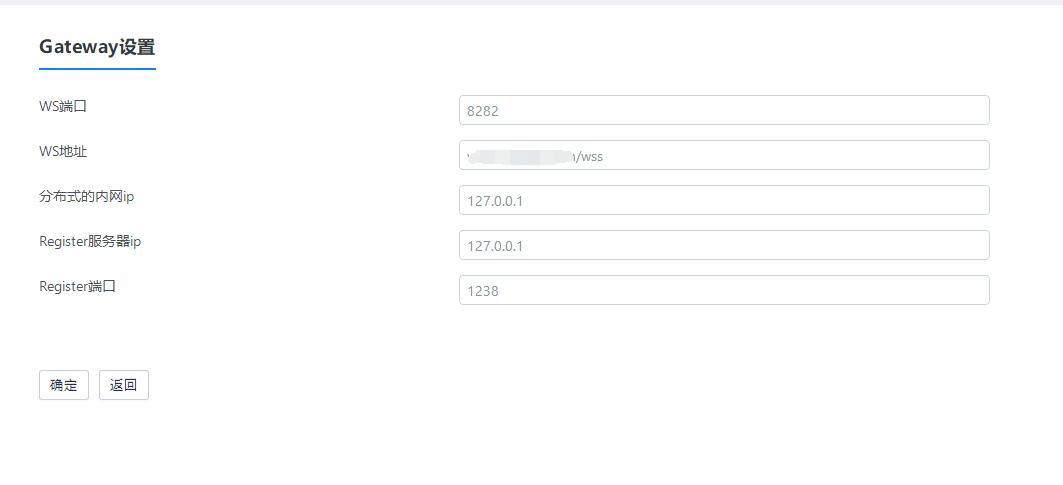Click the gray strip at page top
Image resolution: width=1063 pixels, height=485 pixels.
(531, 2)
